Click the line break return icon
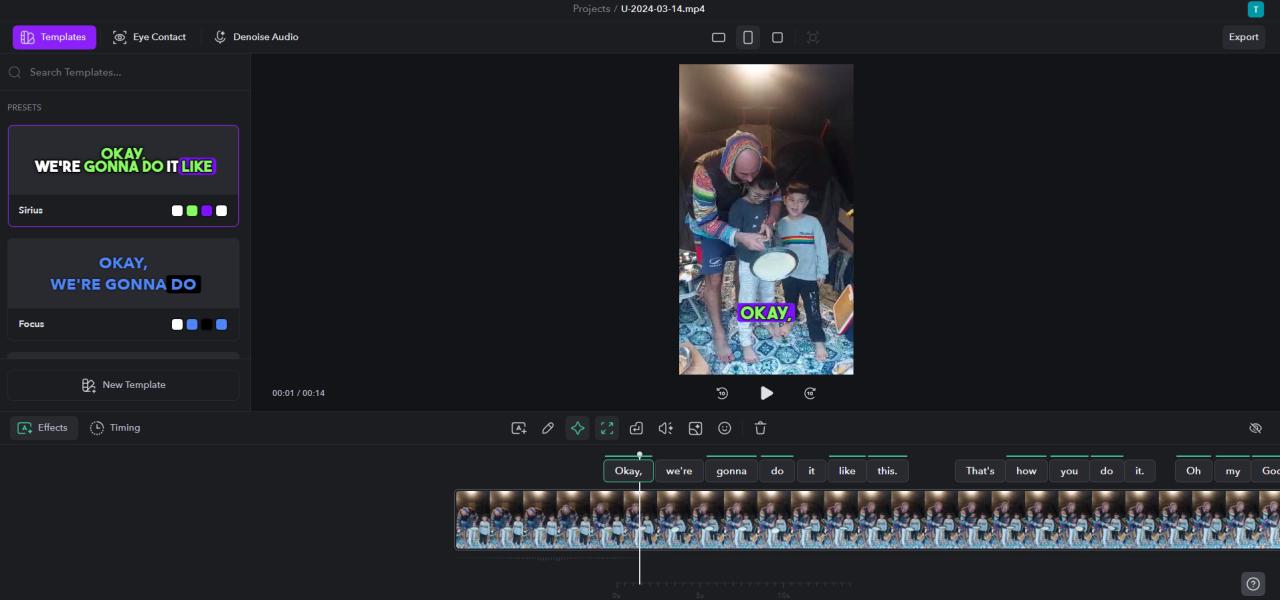The height and width of the screenshot is (600, 1280). pos(636,428)
